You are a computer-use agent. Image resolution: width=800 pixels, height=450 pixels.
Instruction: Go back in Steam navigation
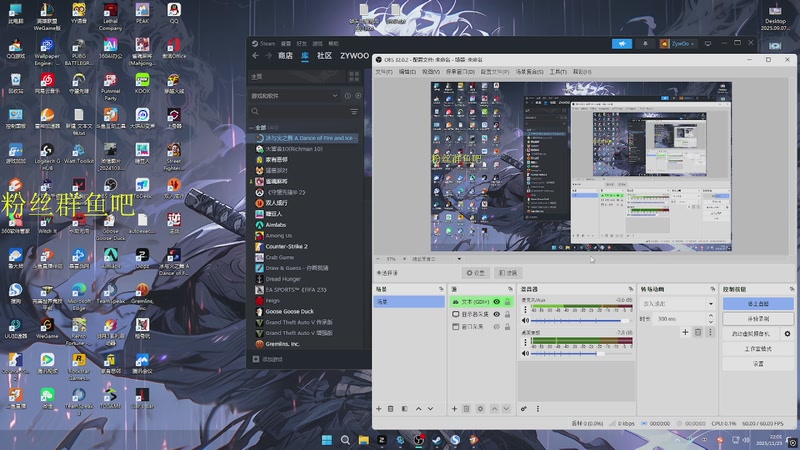[256, 56]
